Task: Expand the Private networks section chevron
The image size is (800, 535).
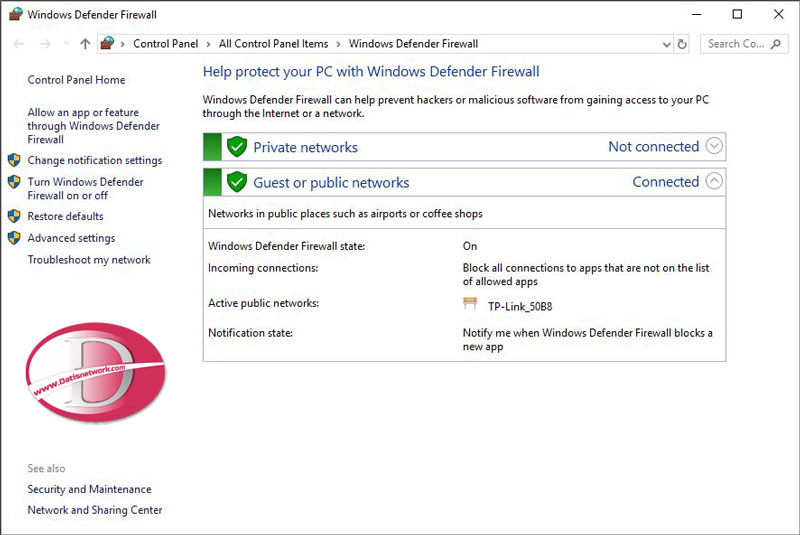Action: [x=714, y=146]
